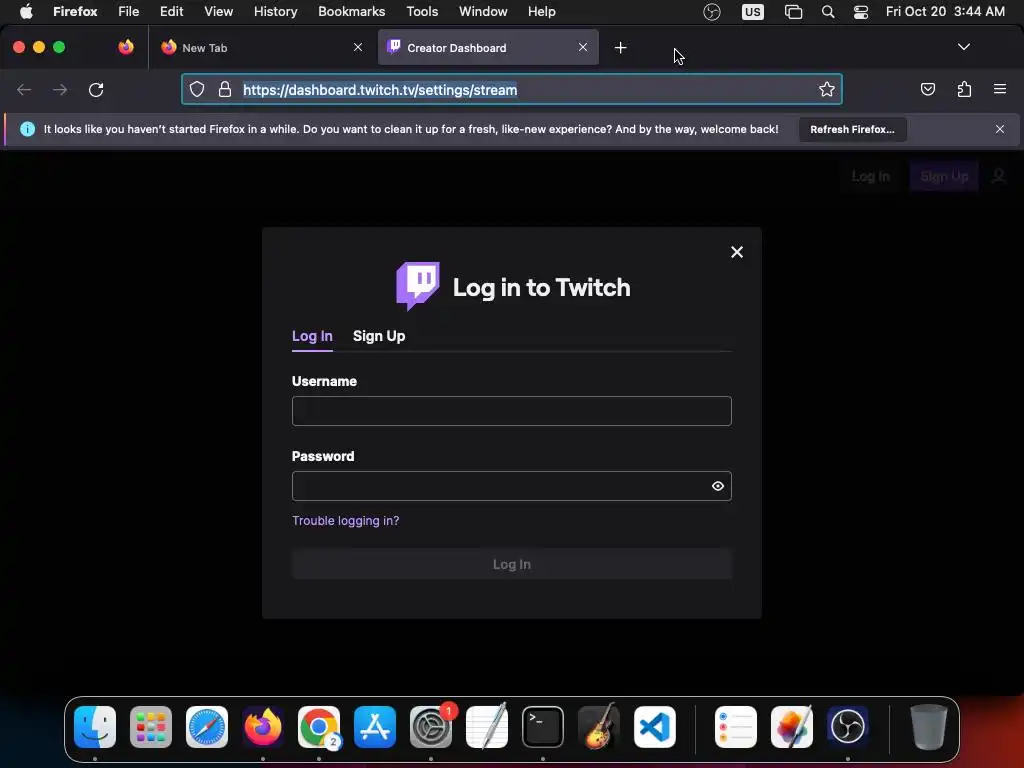Open Spotlight search
Image resolution: width=1024 pixels, height=768 pixels.
point(827,12)
